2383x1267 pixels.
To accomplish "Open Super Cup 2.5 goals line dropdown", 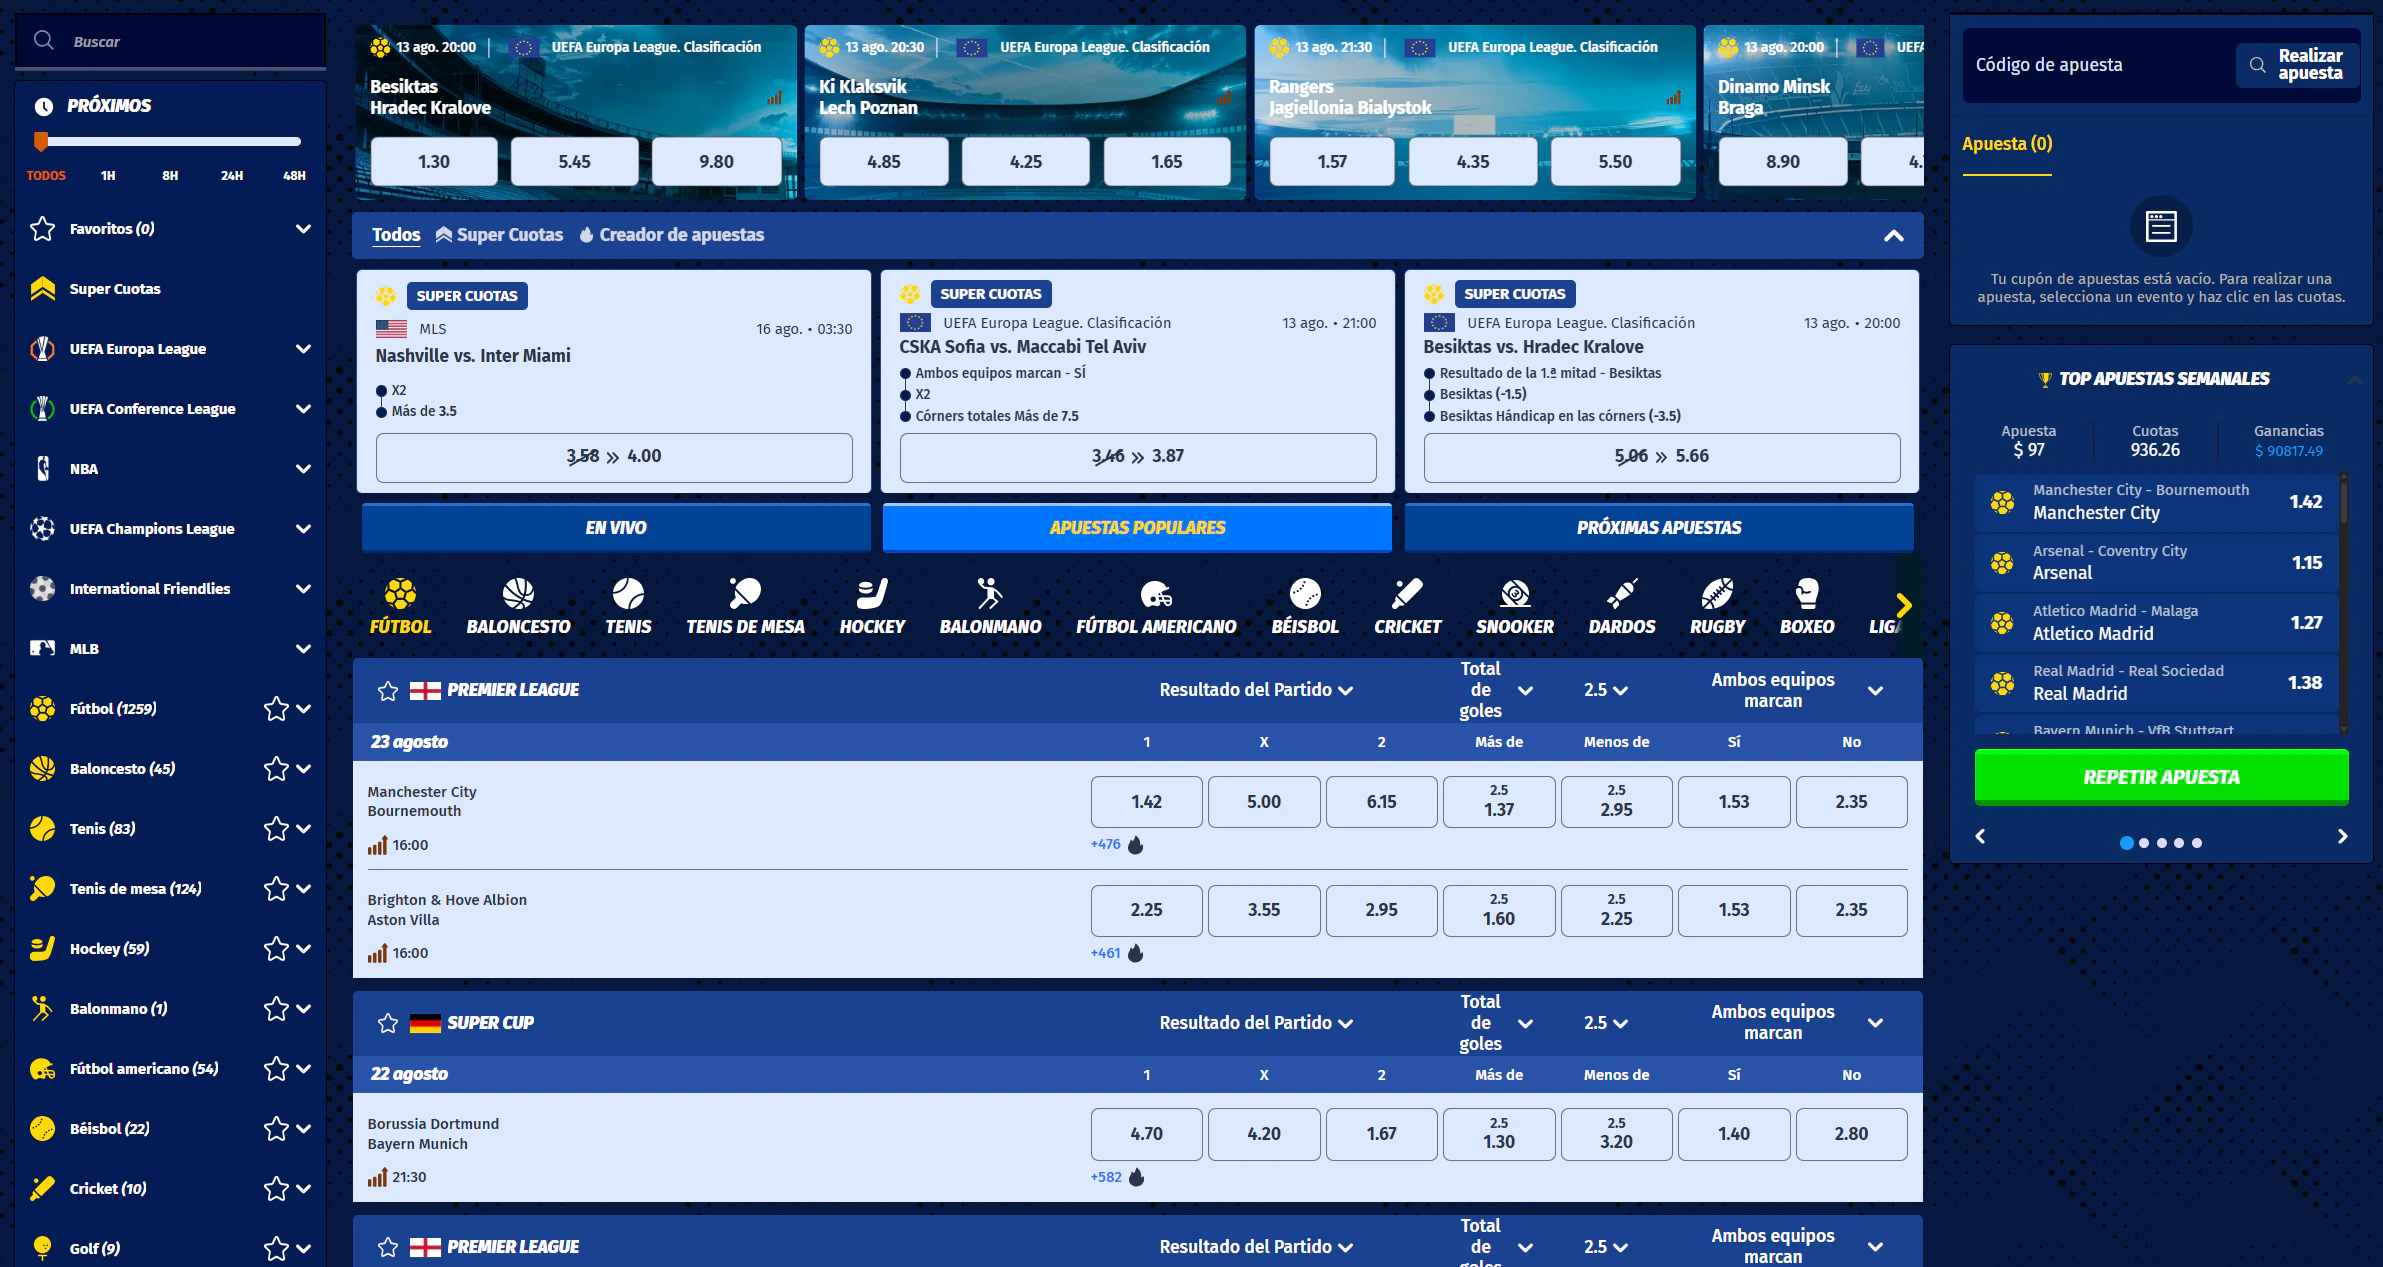I will tap(1605, 1023).
